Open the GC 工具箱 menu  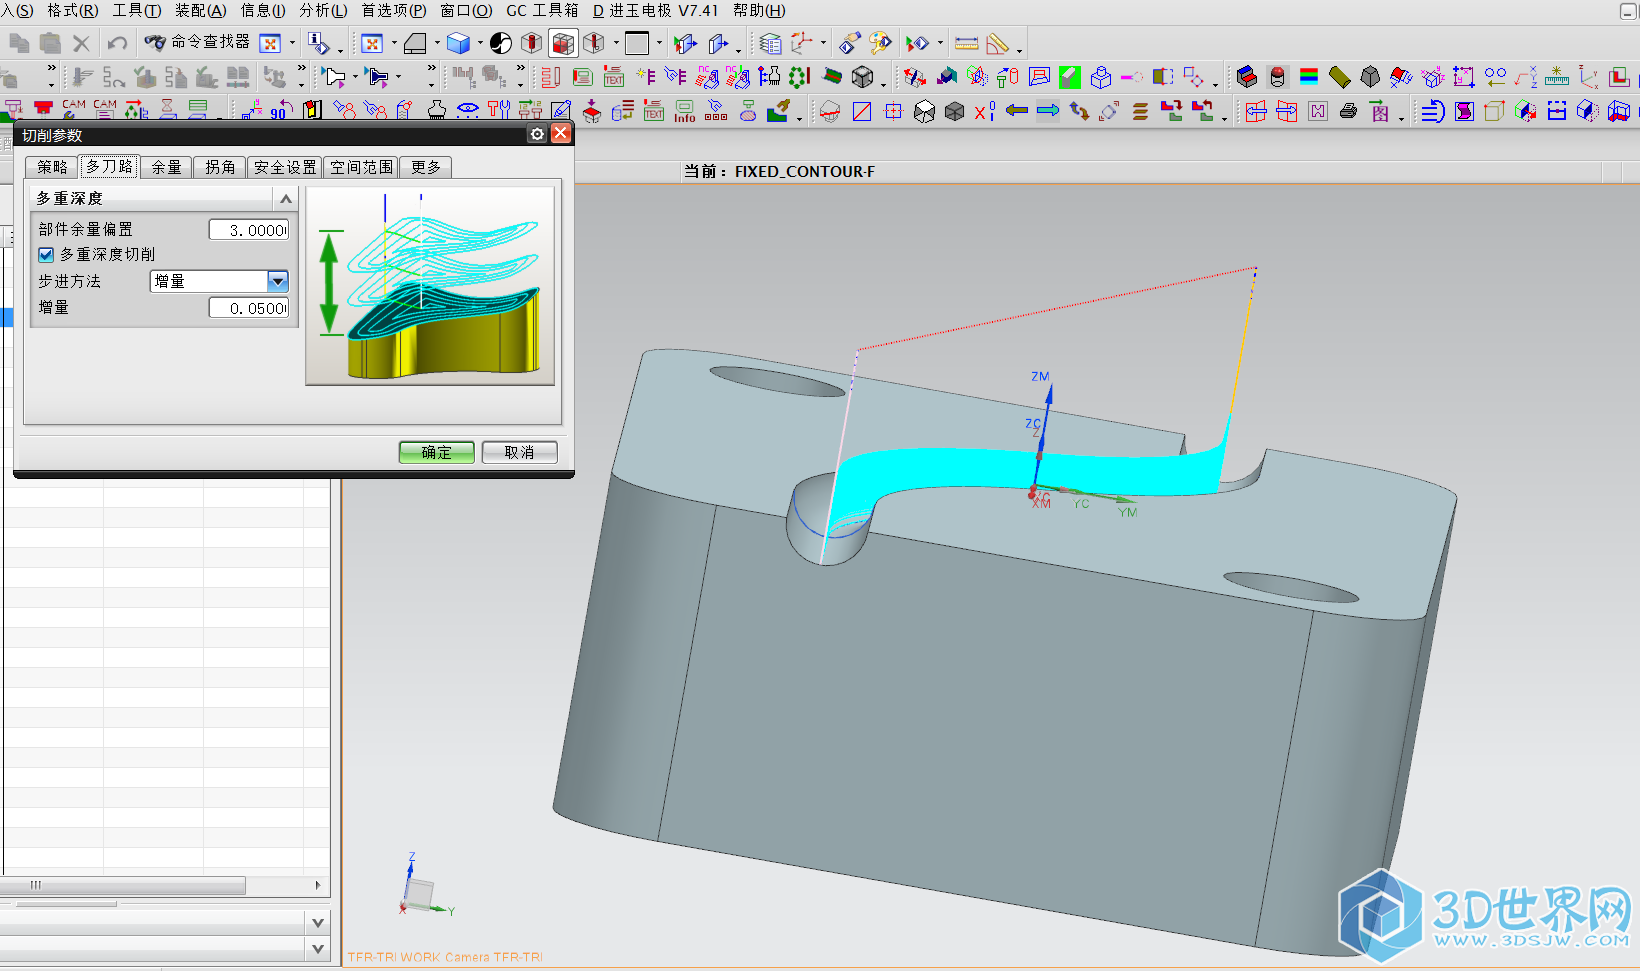point(542,10)
